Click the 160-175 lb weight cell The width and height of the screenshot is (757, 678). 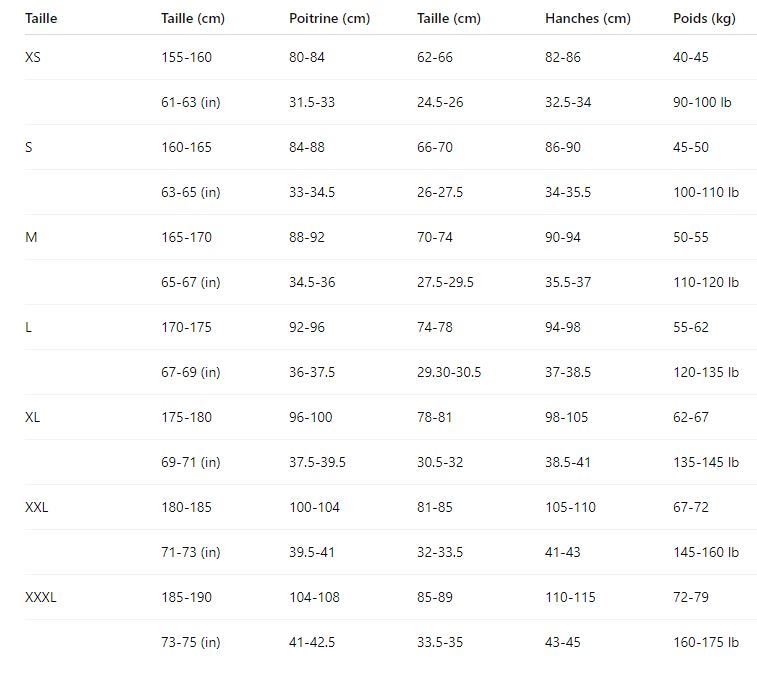706,642
